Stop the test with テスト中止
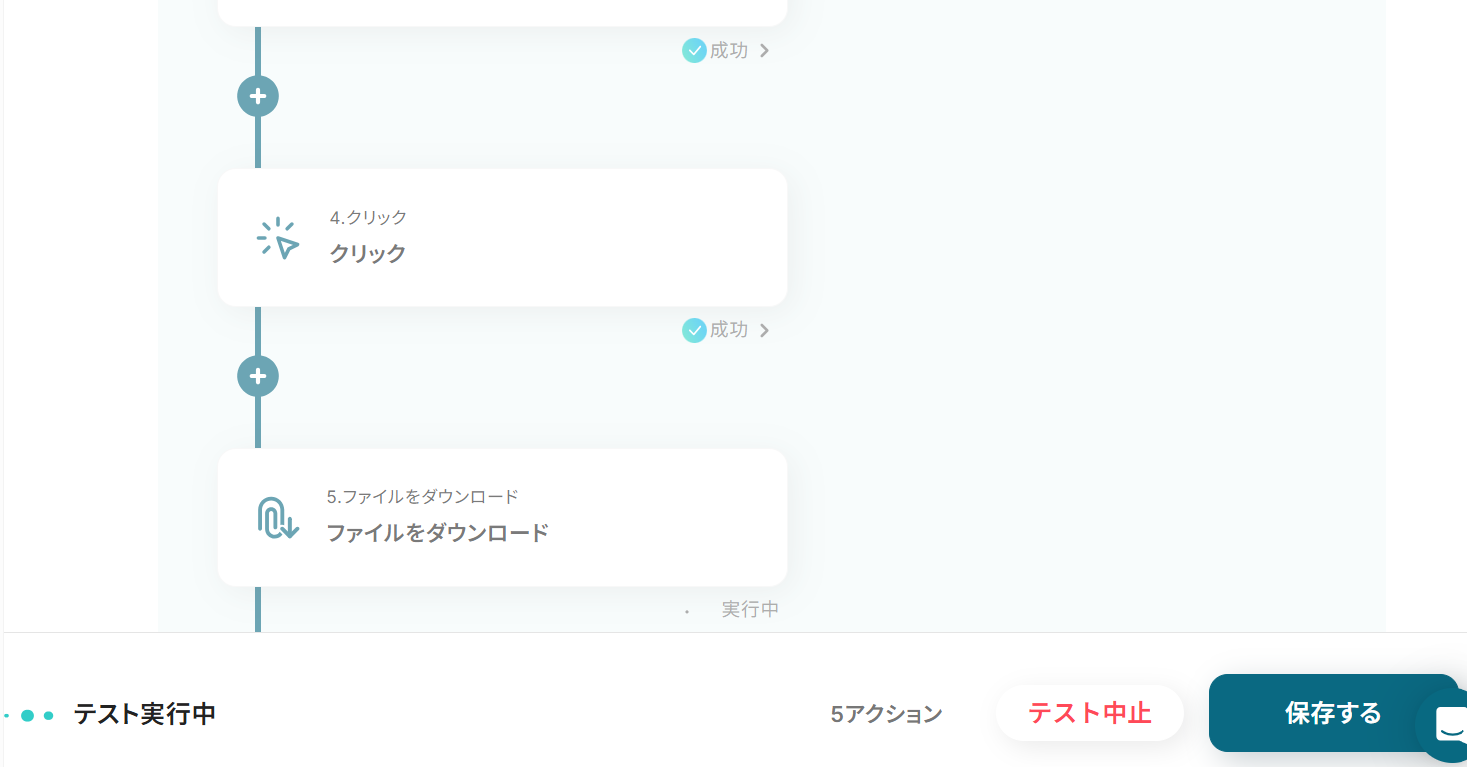Image resolution: width=1467 pixels, height=767 pixels. [1090, 713]
